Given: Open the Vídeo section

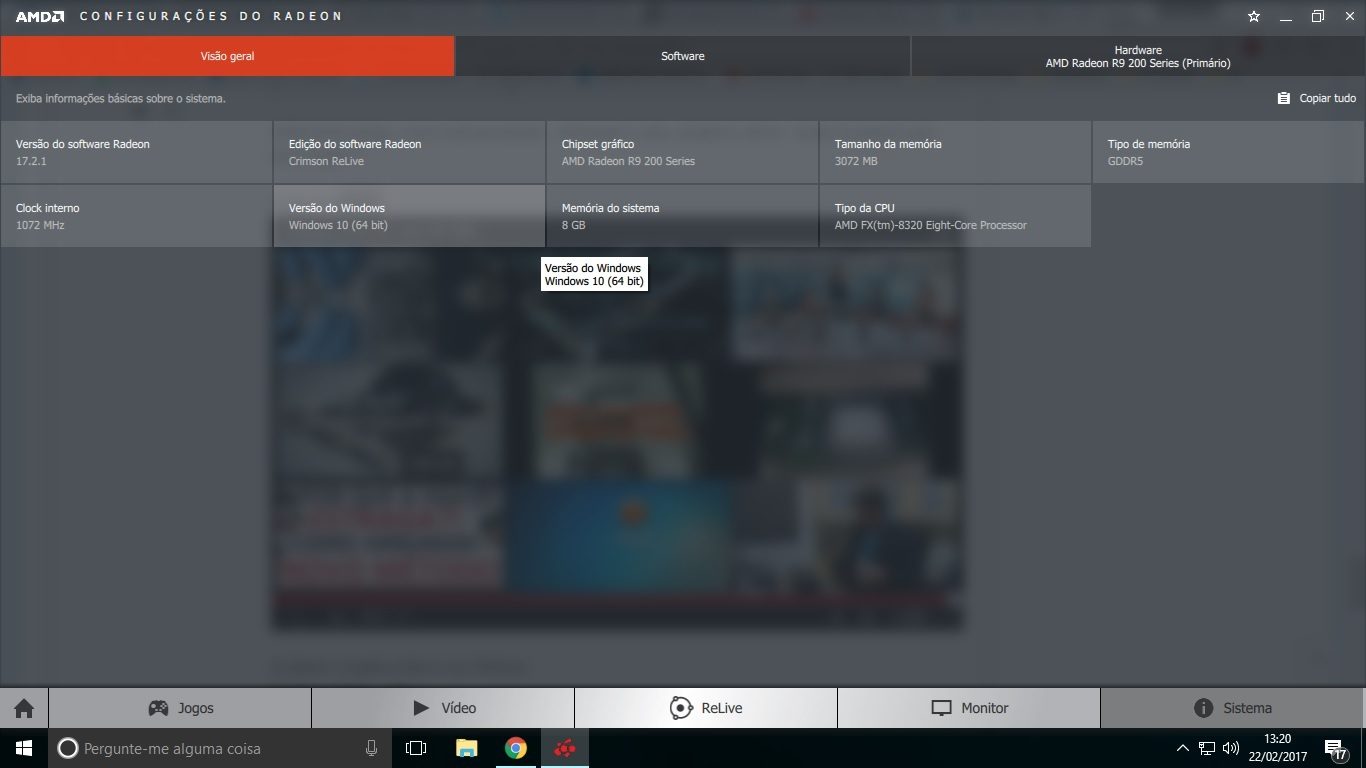Looking at the screenshot, I should click(x=443, y=708).
